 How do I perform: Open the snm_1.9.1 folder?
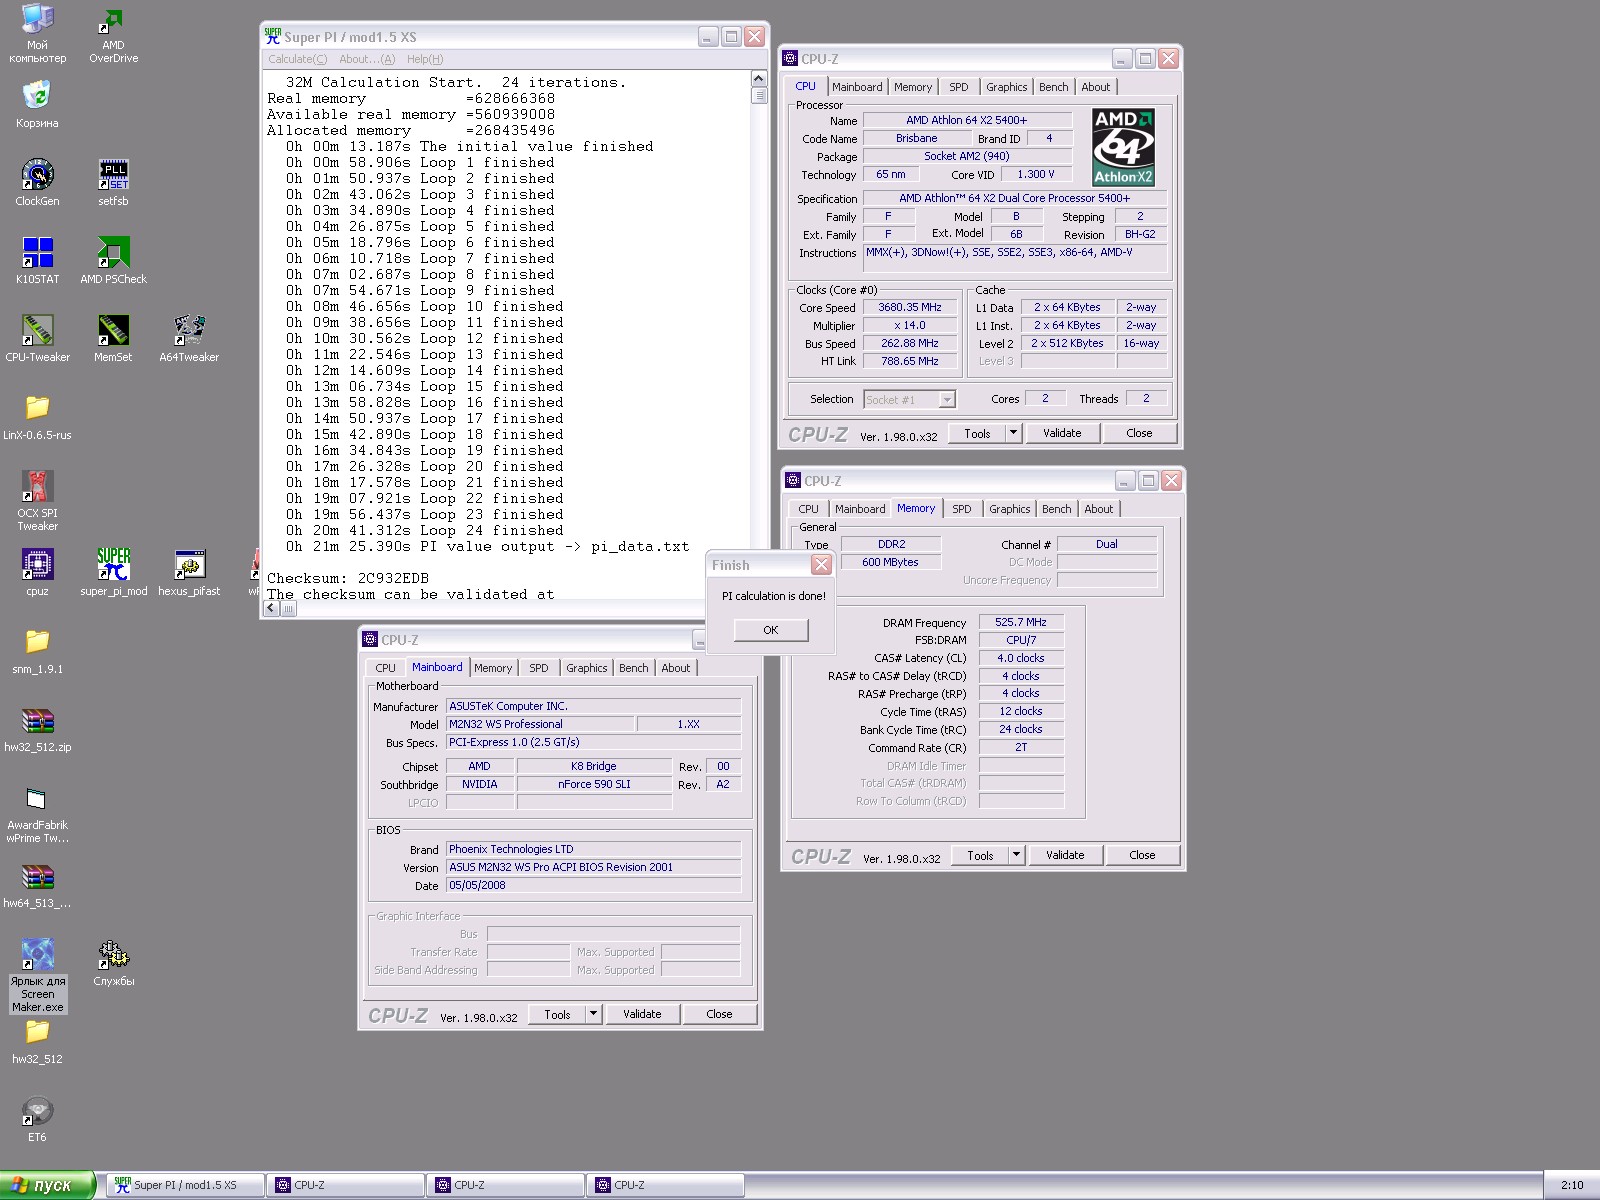click(37, 651)
